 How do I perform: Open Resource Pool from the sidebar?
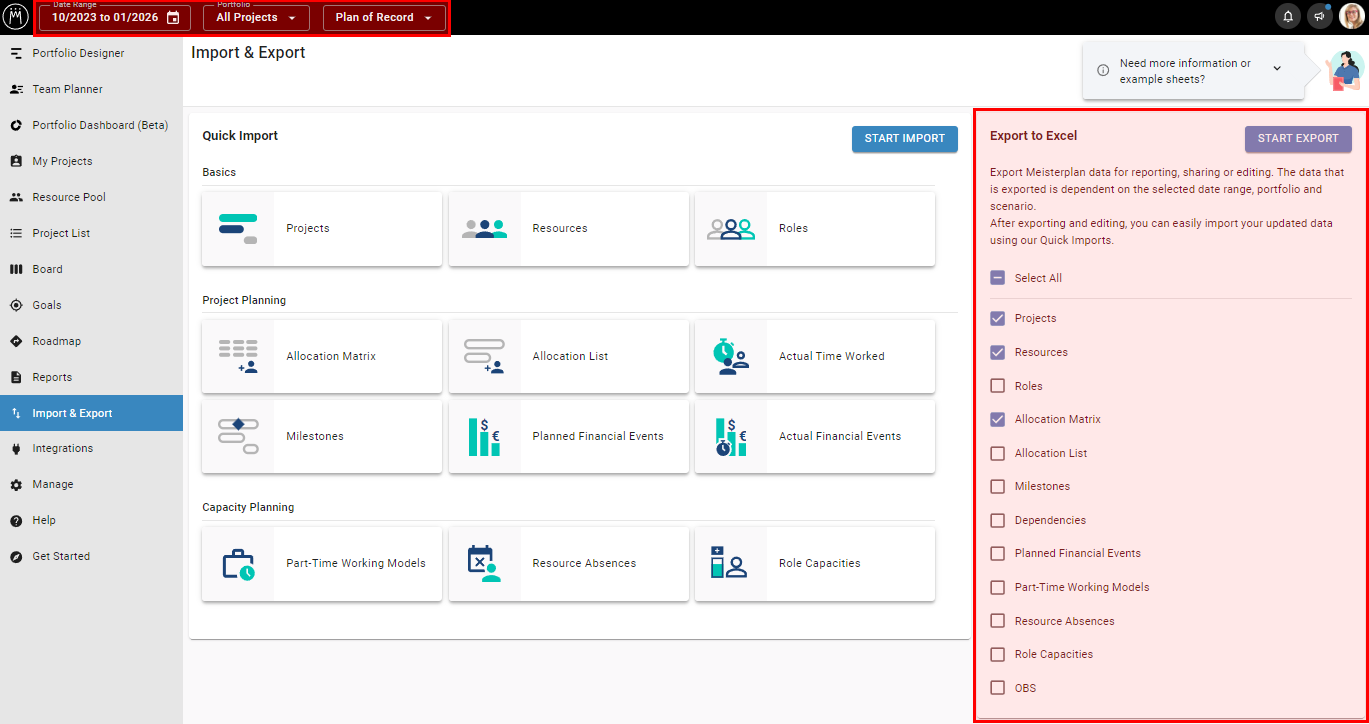point(91,197)
